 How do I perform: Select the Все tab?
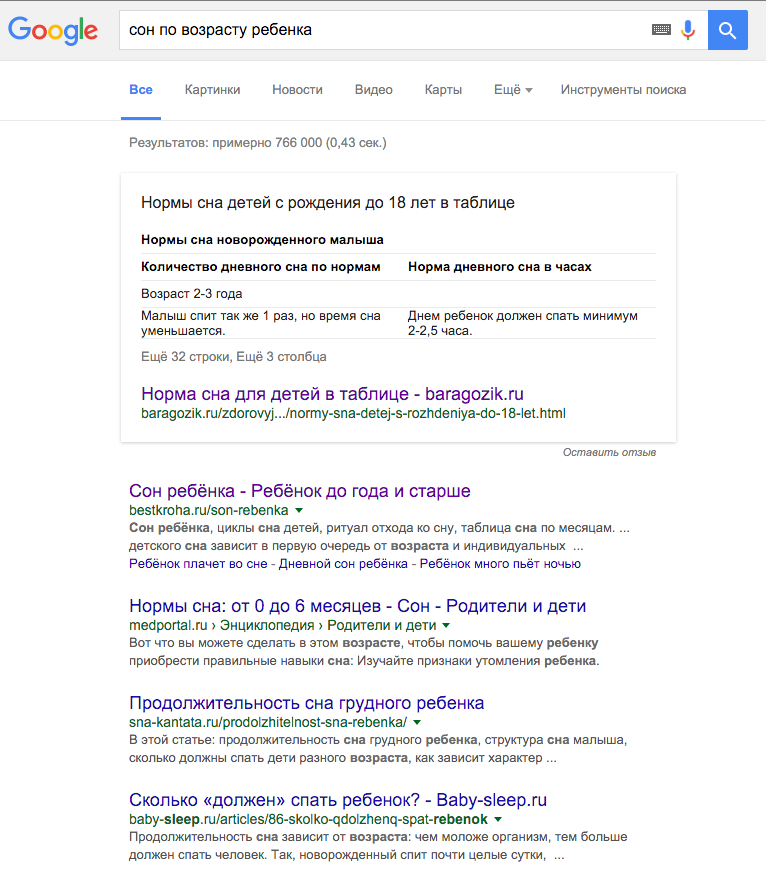tap(141, 90)
